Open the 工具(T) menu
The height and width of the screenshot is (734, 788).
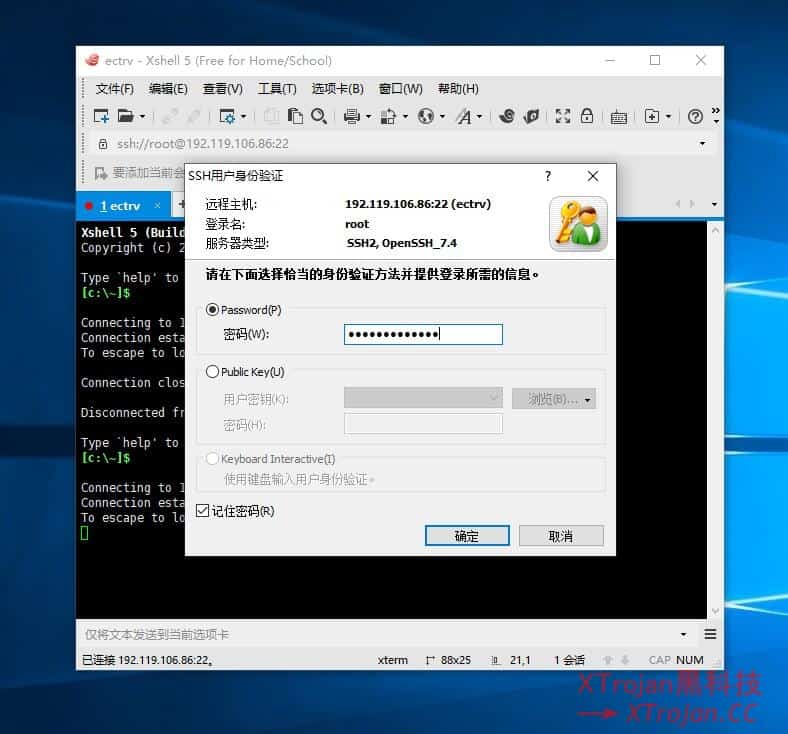[x=277, y=89]
